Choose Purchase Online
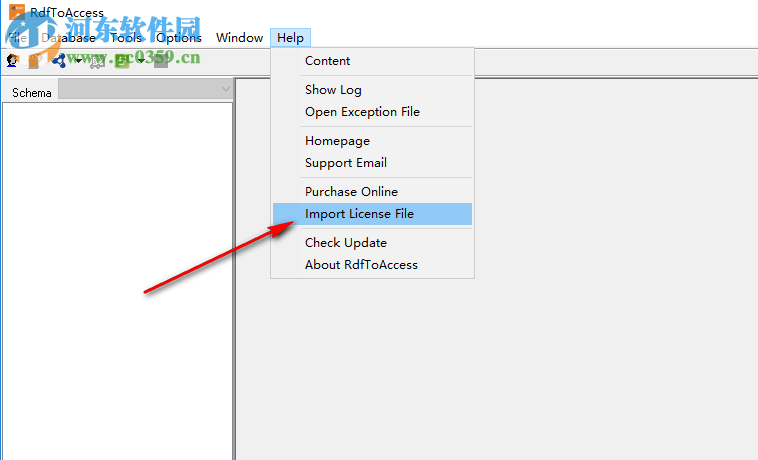758x460 pixels. coord(372,192)
